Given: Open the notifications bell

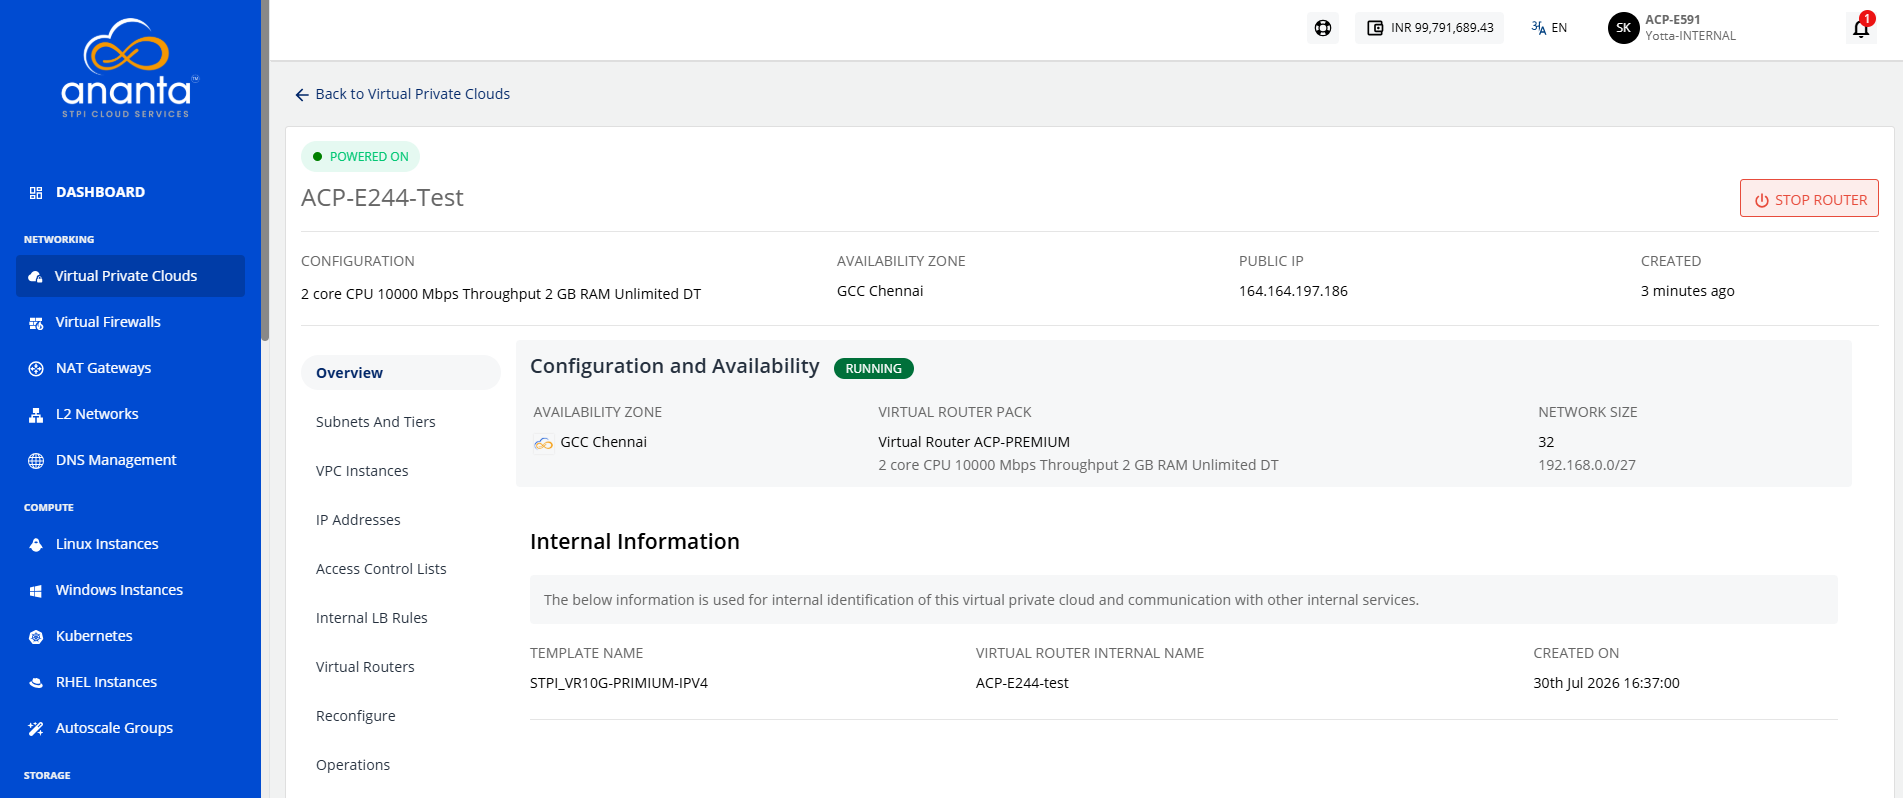Looking at the screenshot, I should 1861,27.
